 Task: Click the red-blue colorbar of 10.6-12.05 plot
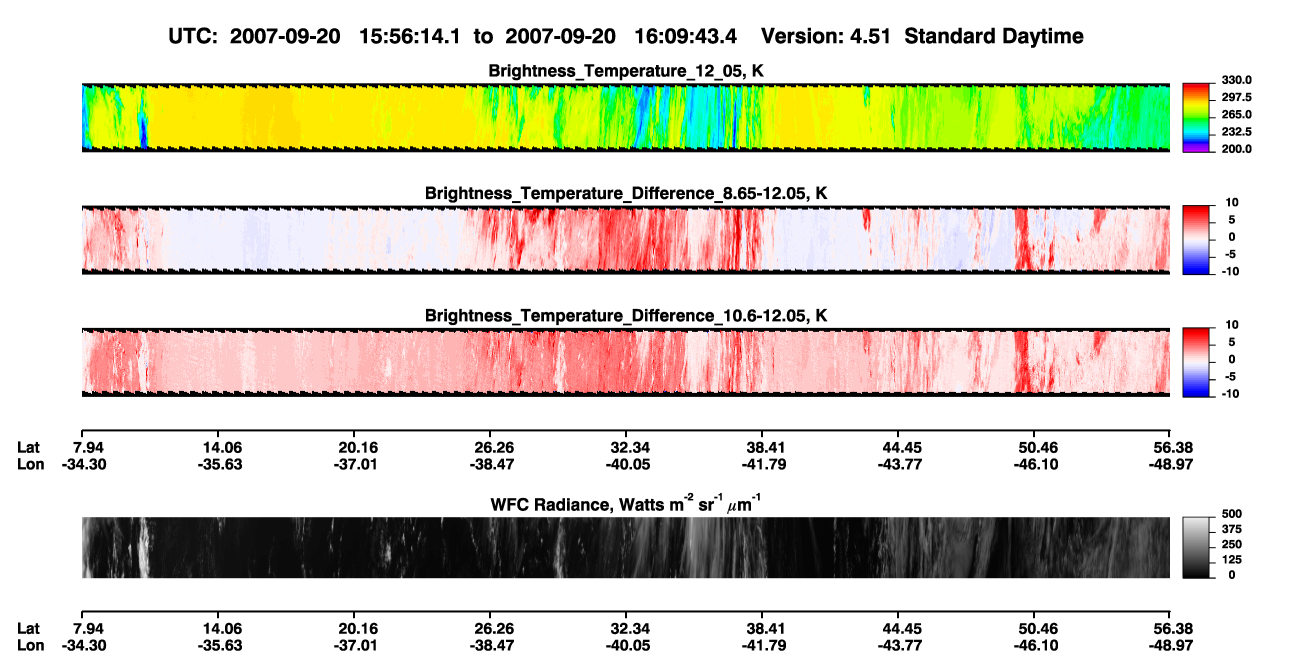(1196, 362)
